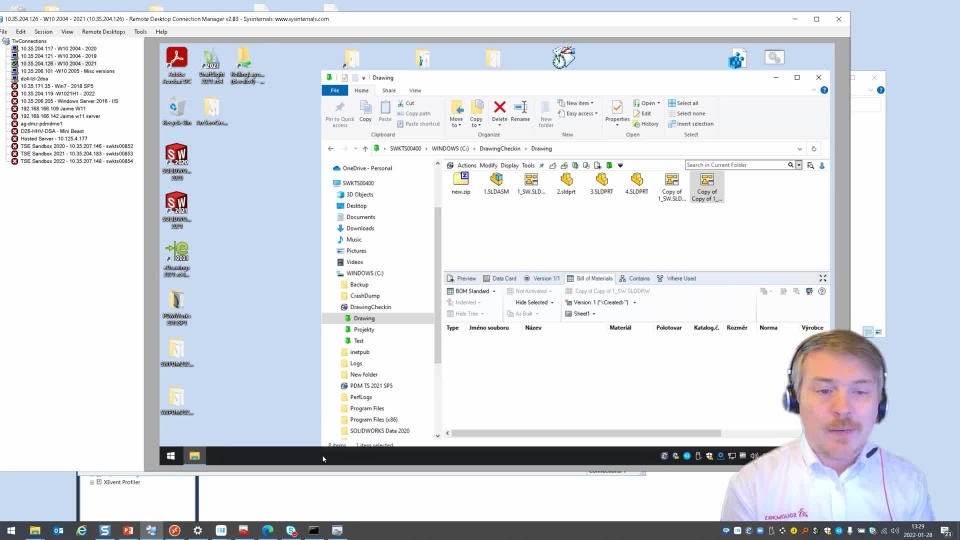Click File Explorer on the remote taskbar

(x=195, y=456)
